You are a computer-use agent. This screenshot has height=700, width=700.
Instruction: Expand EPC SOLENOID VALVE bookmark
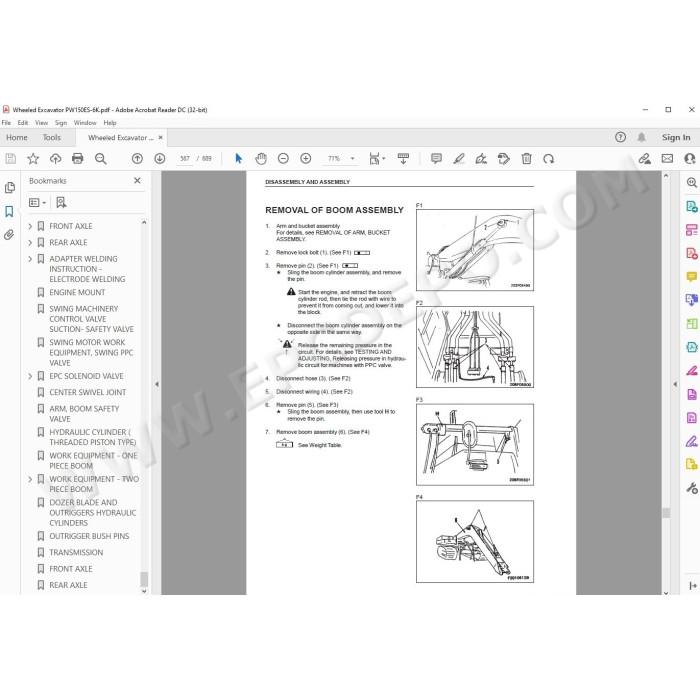(x=30, y=376)
